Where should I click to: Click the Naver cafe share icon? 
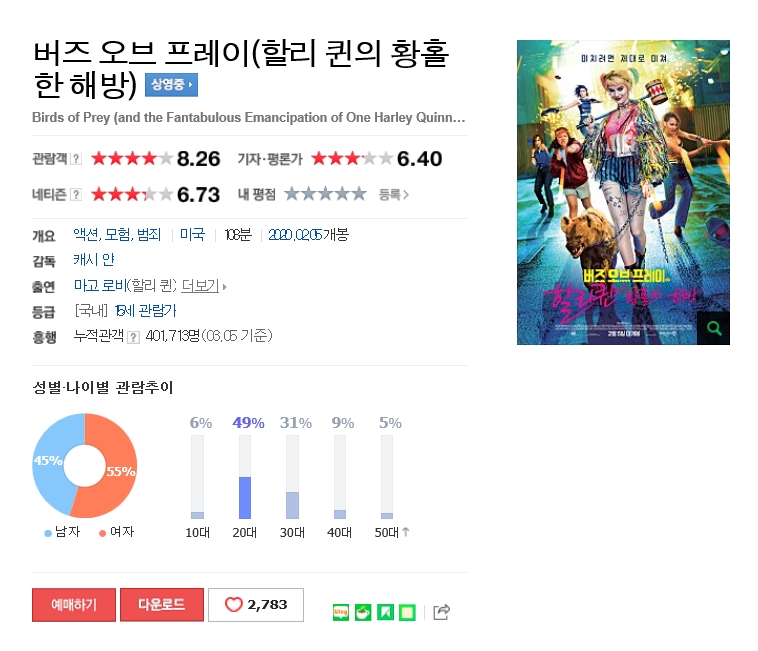(363, 612)
